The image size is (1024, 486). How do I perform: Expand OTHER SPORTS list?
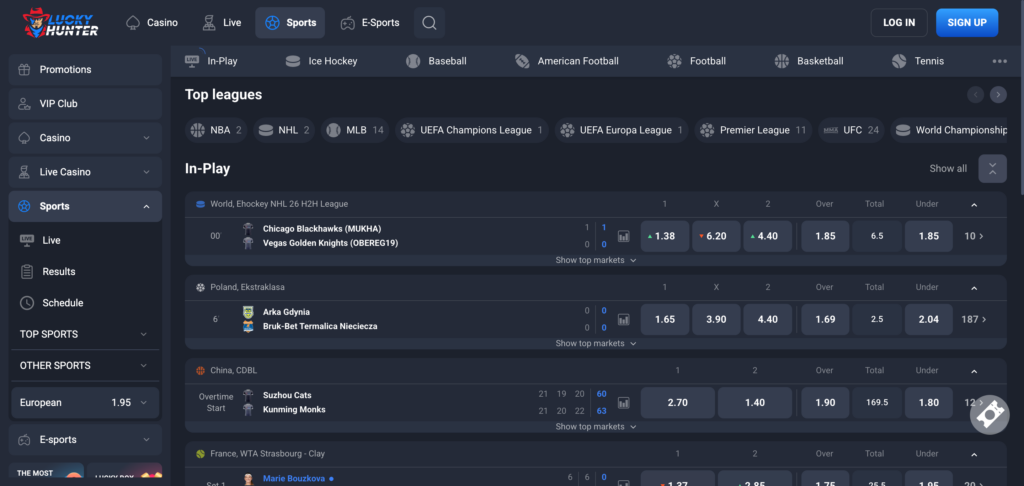[85, 365]
